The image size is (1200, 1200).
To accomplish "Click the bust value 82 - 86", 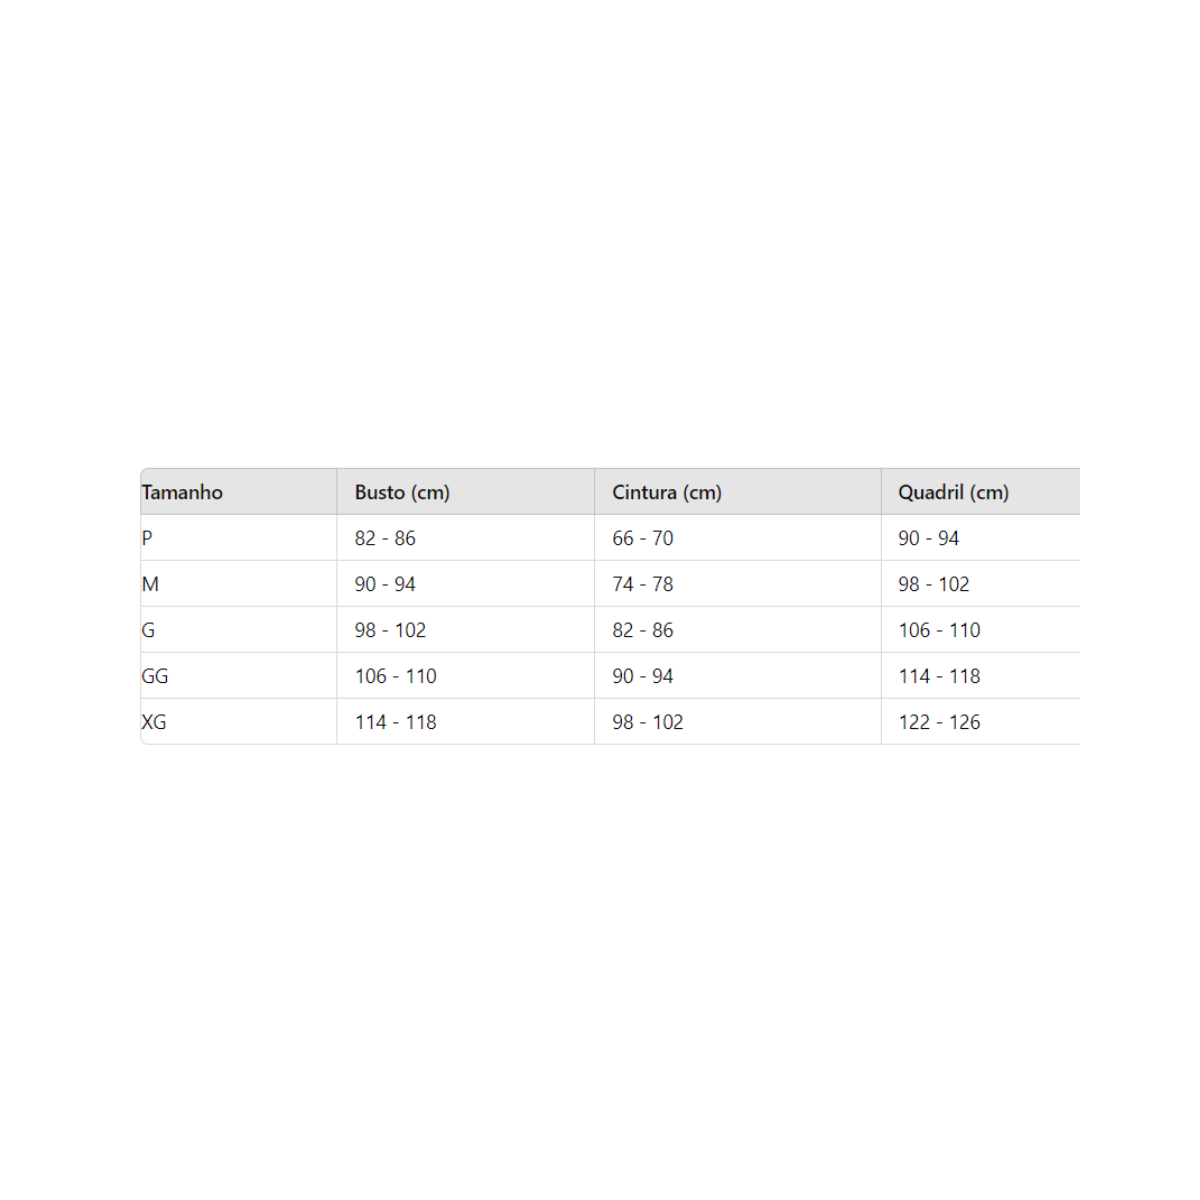I will pyautogui.click(x=385, y=538).
